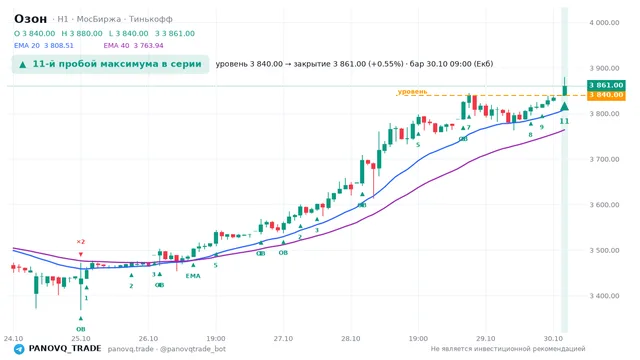Click the 24.10 date axis label

click(x=13, y=338)
